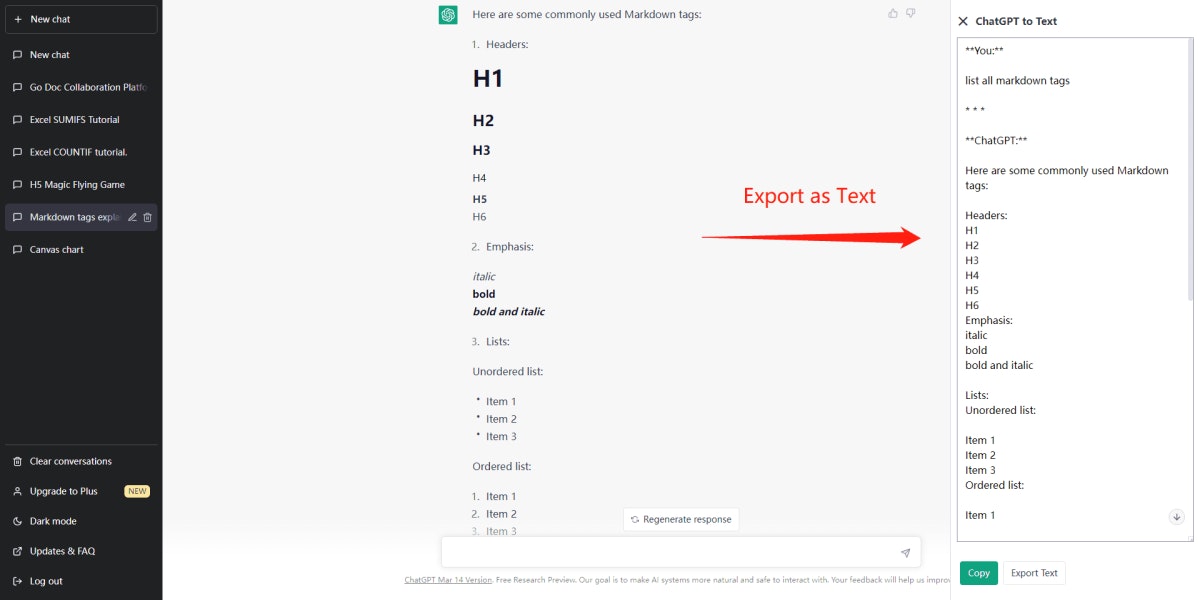
Task: Click the thumbs up icon on the response
Action: (893, 13)
